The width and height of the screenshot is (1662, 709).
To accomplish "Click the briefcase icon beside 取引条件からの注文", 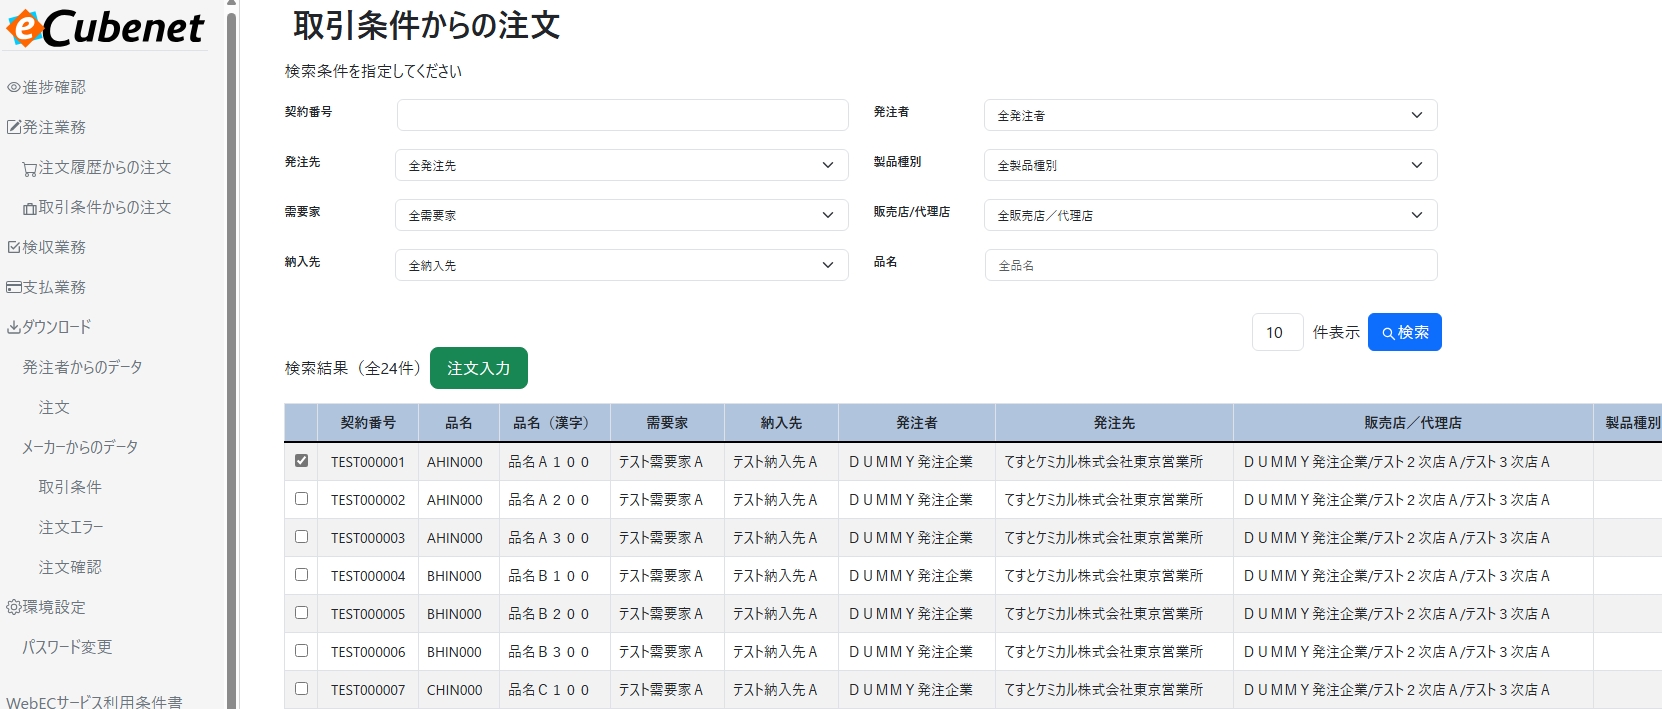I will click(30, 208).
